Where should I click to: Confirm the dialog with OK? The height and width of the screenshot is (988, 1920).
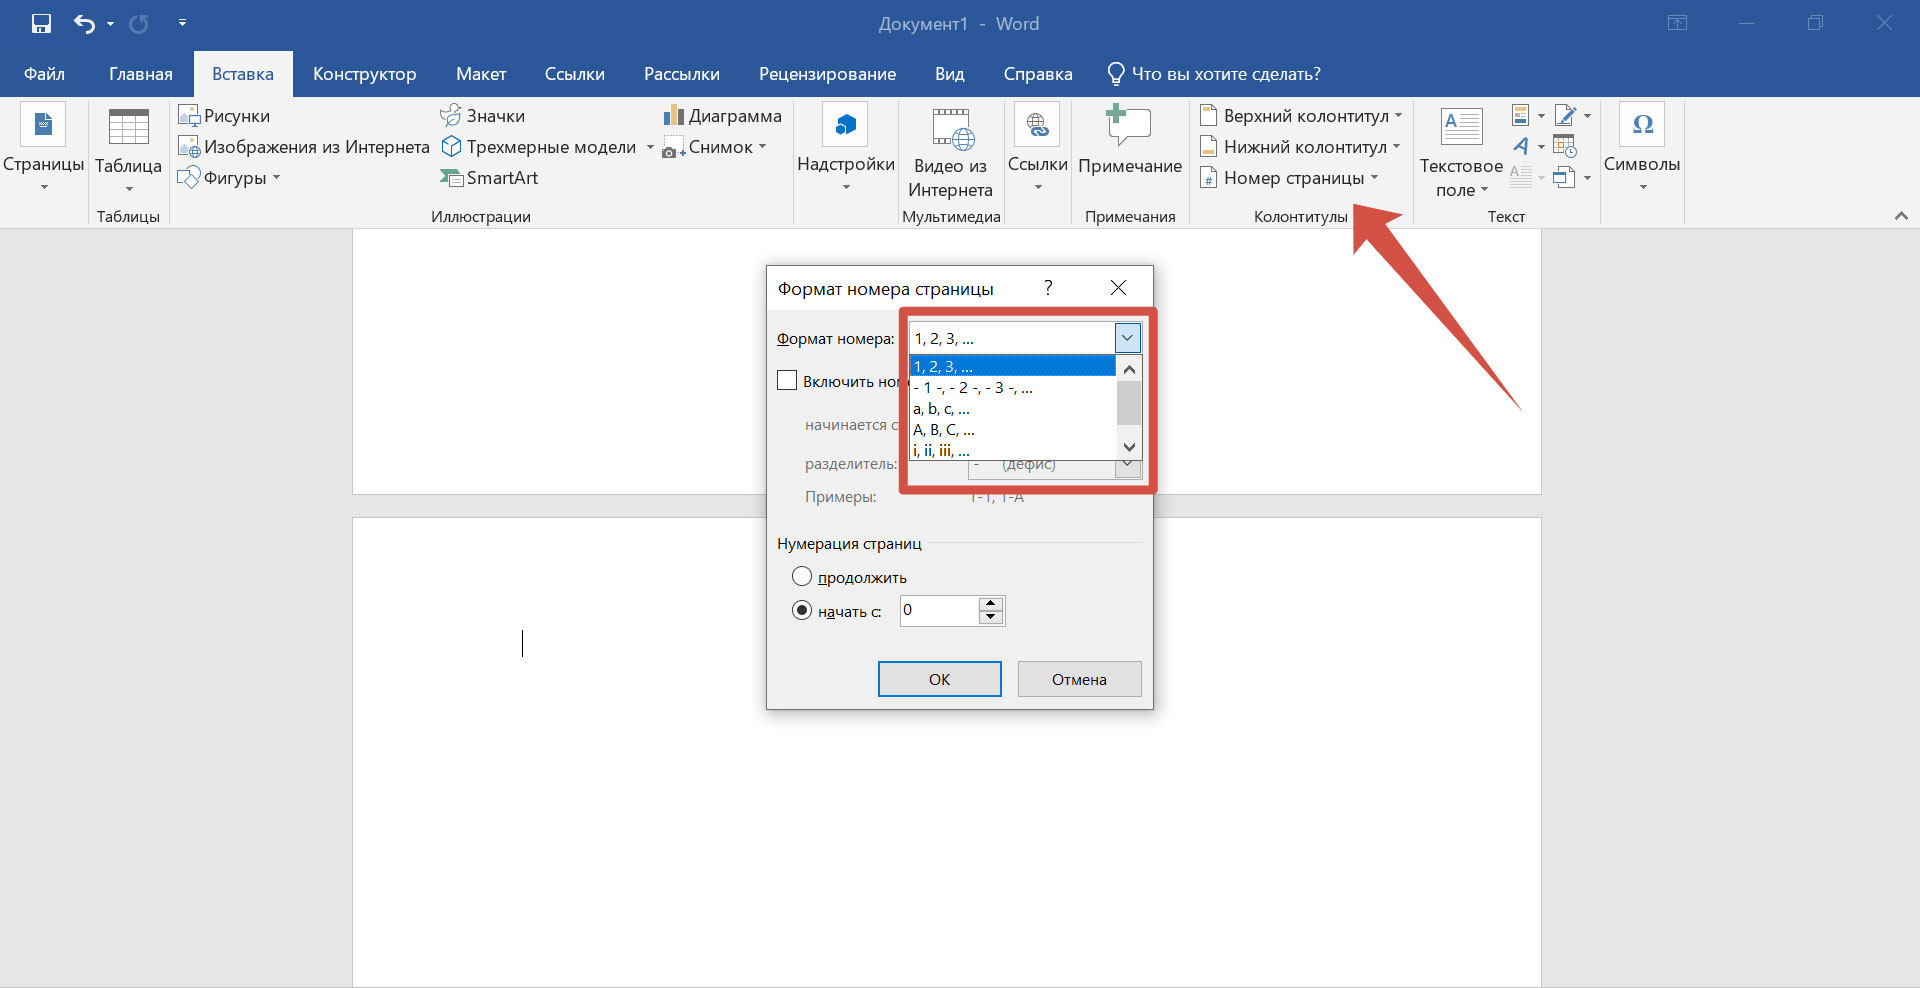pyautogui.click(x=939, y=679)
